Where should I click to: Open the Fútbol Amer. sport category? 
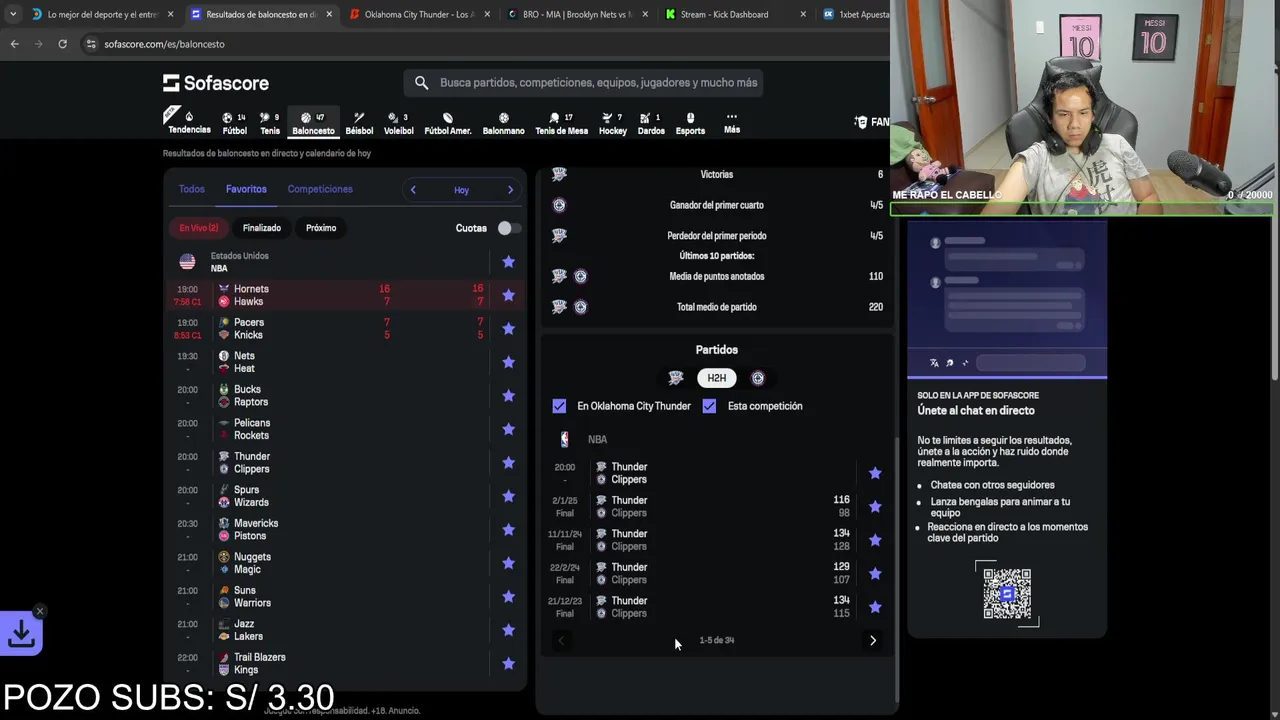tap(447, 123)
